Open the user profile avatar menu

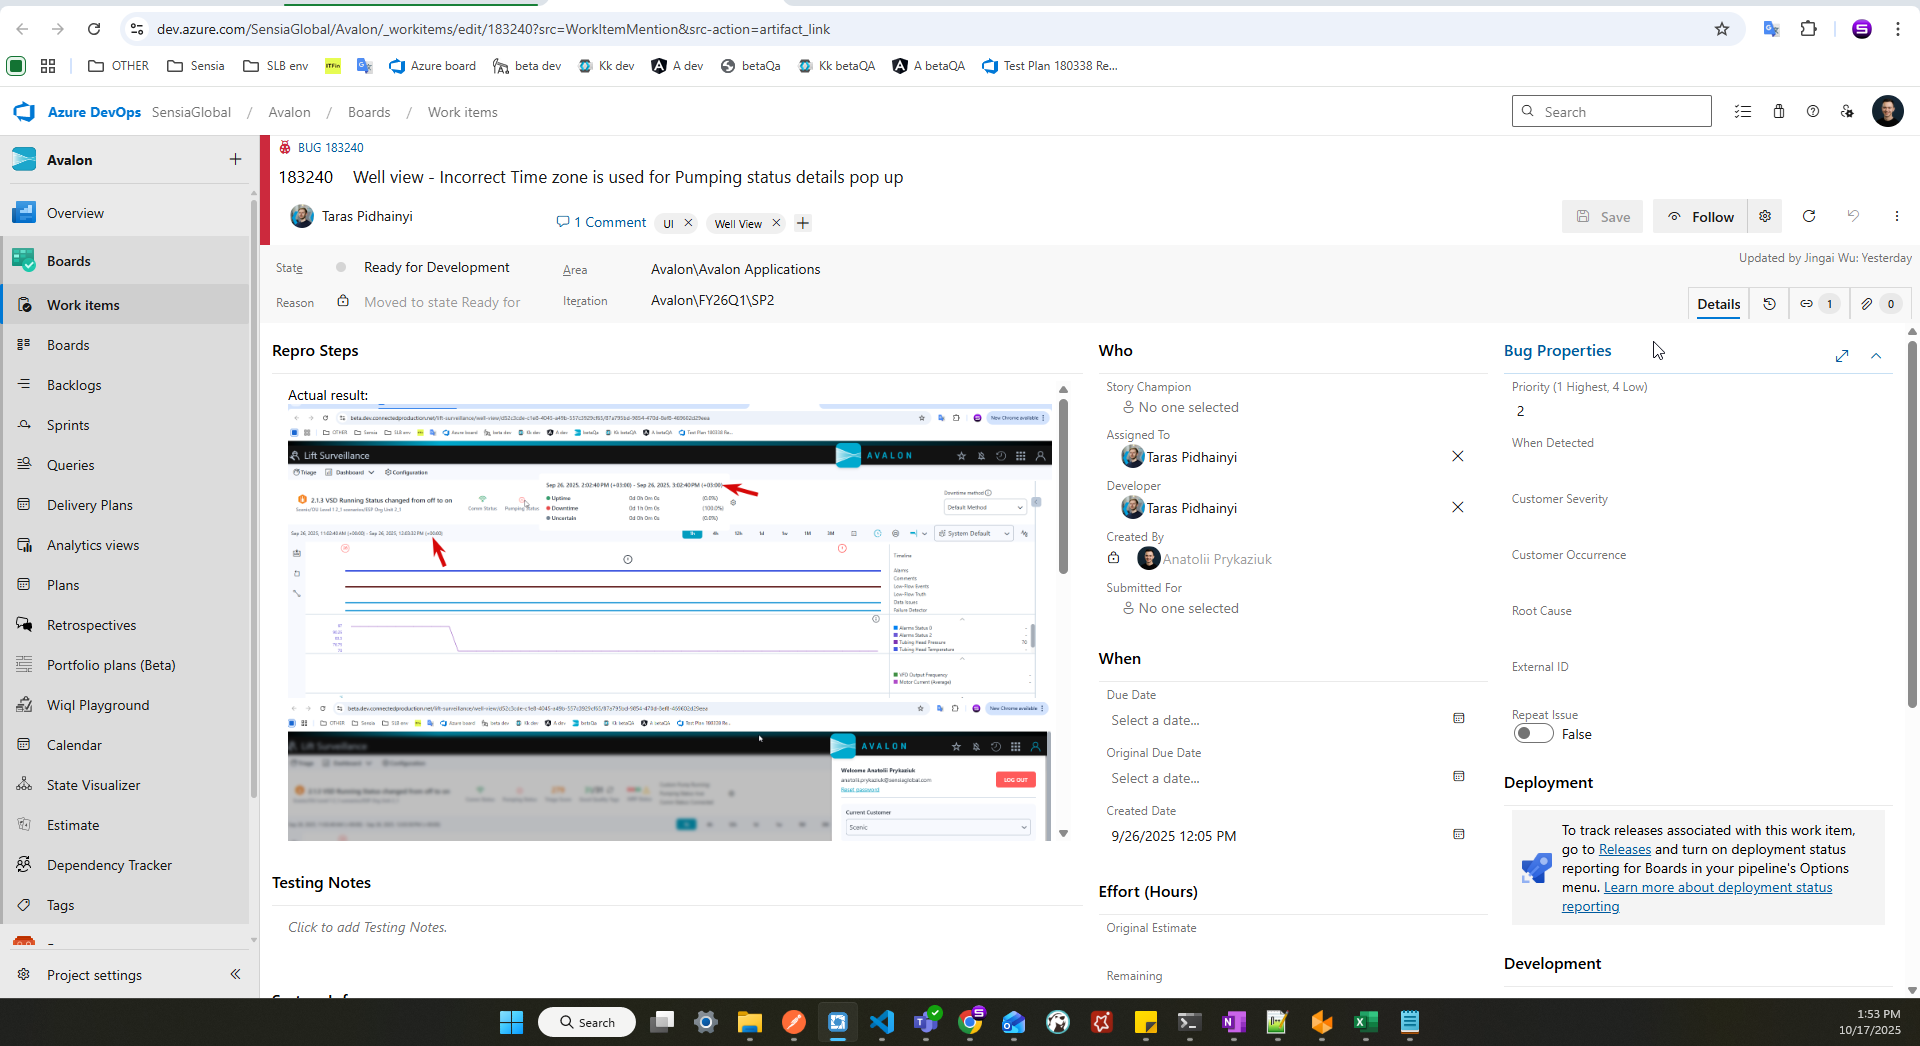[x=1888, y=111]
